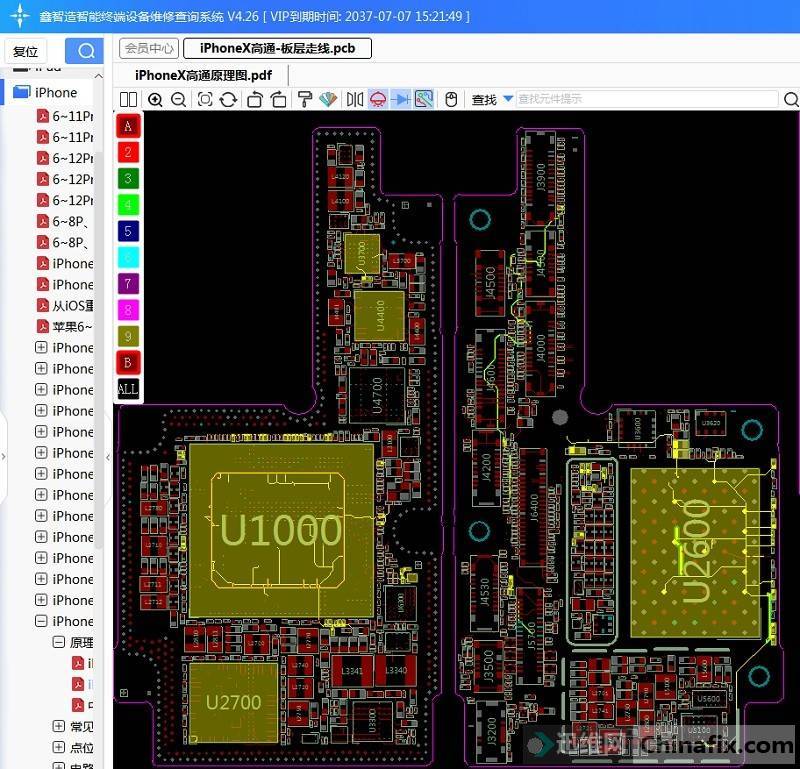
Task: Collapse the 原理 folder in tree
Action: pyautogui.click(x=58, y=642)
